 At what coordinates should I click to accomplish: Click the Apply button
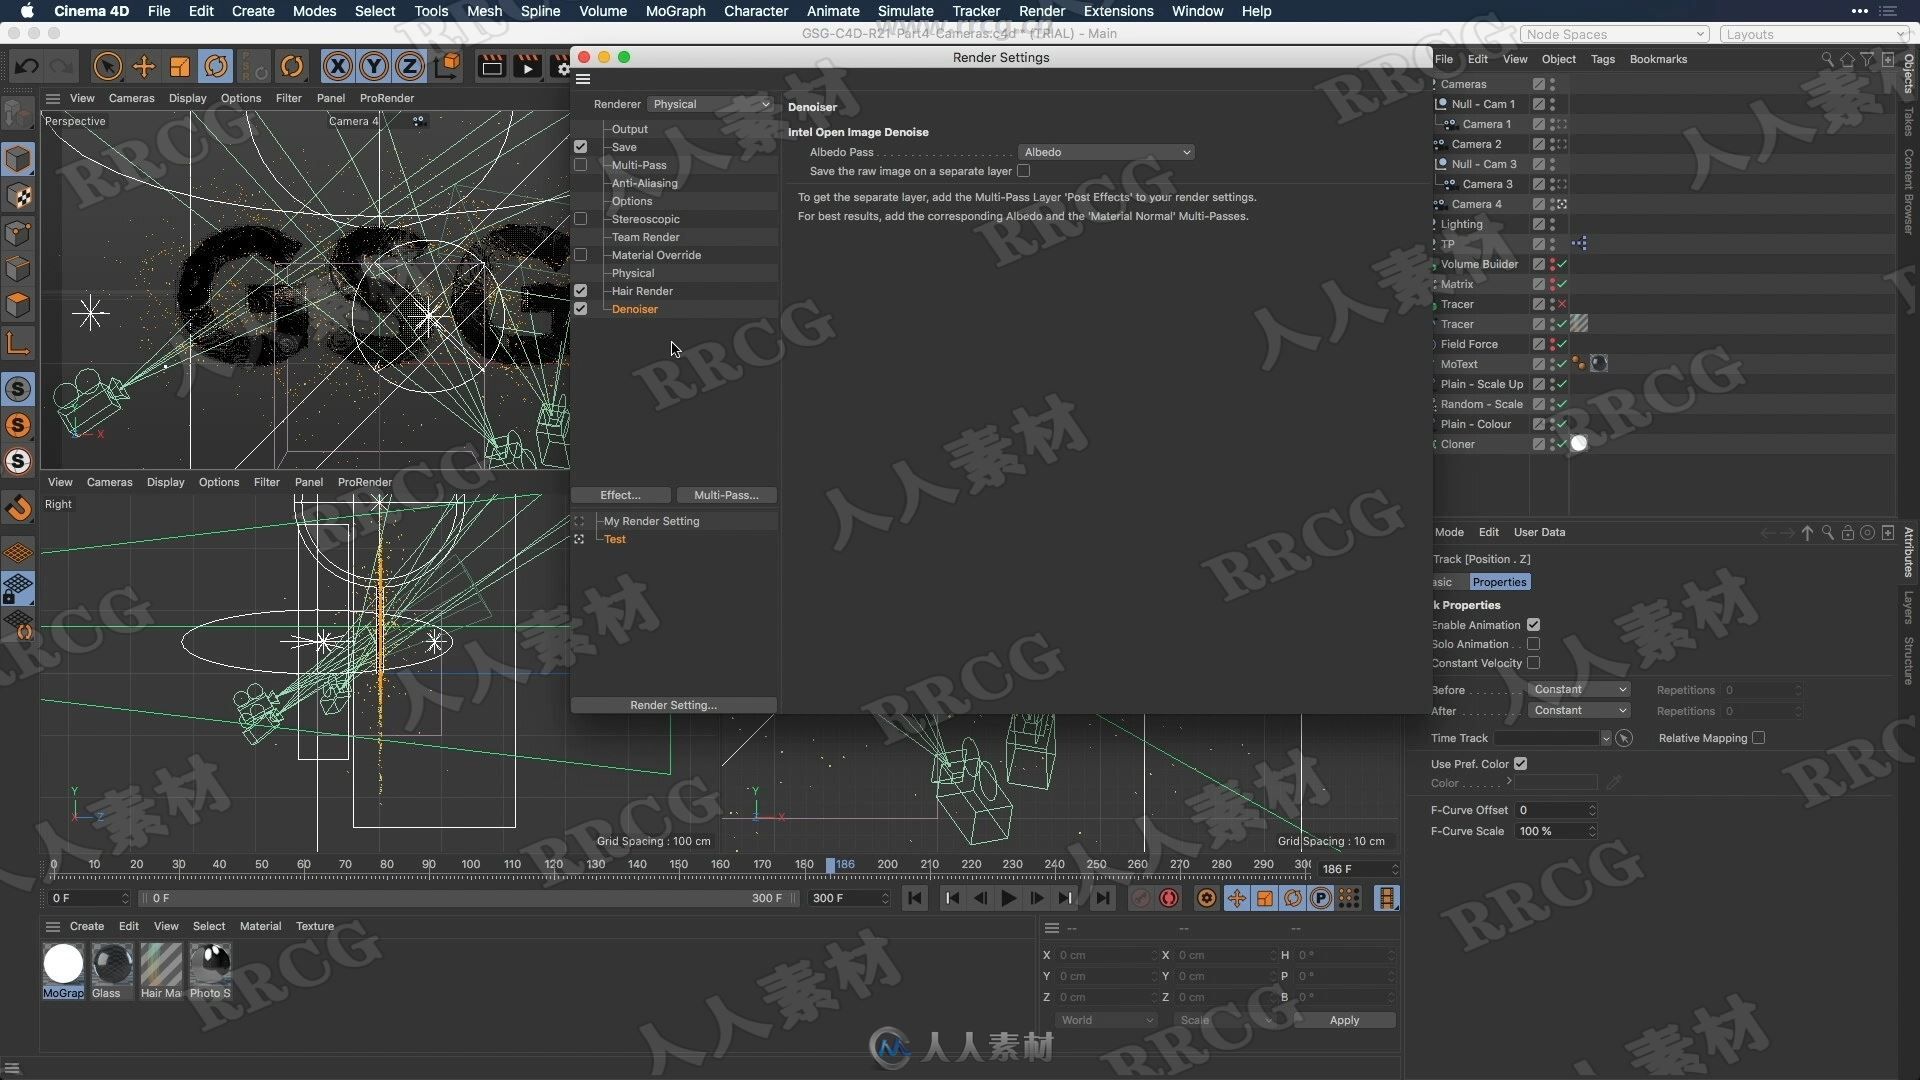1344,1020
